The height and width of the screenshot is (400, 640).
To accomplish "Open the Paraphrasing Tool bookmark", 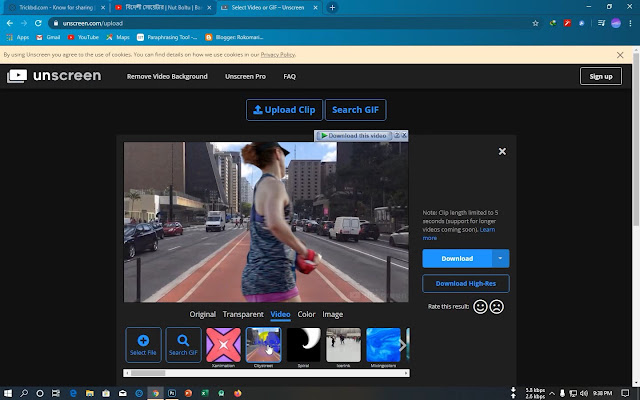I will [167, 37].
